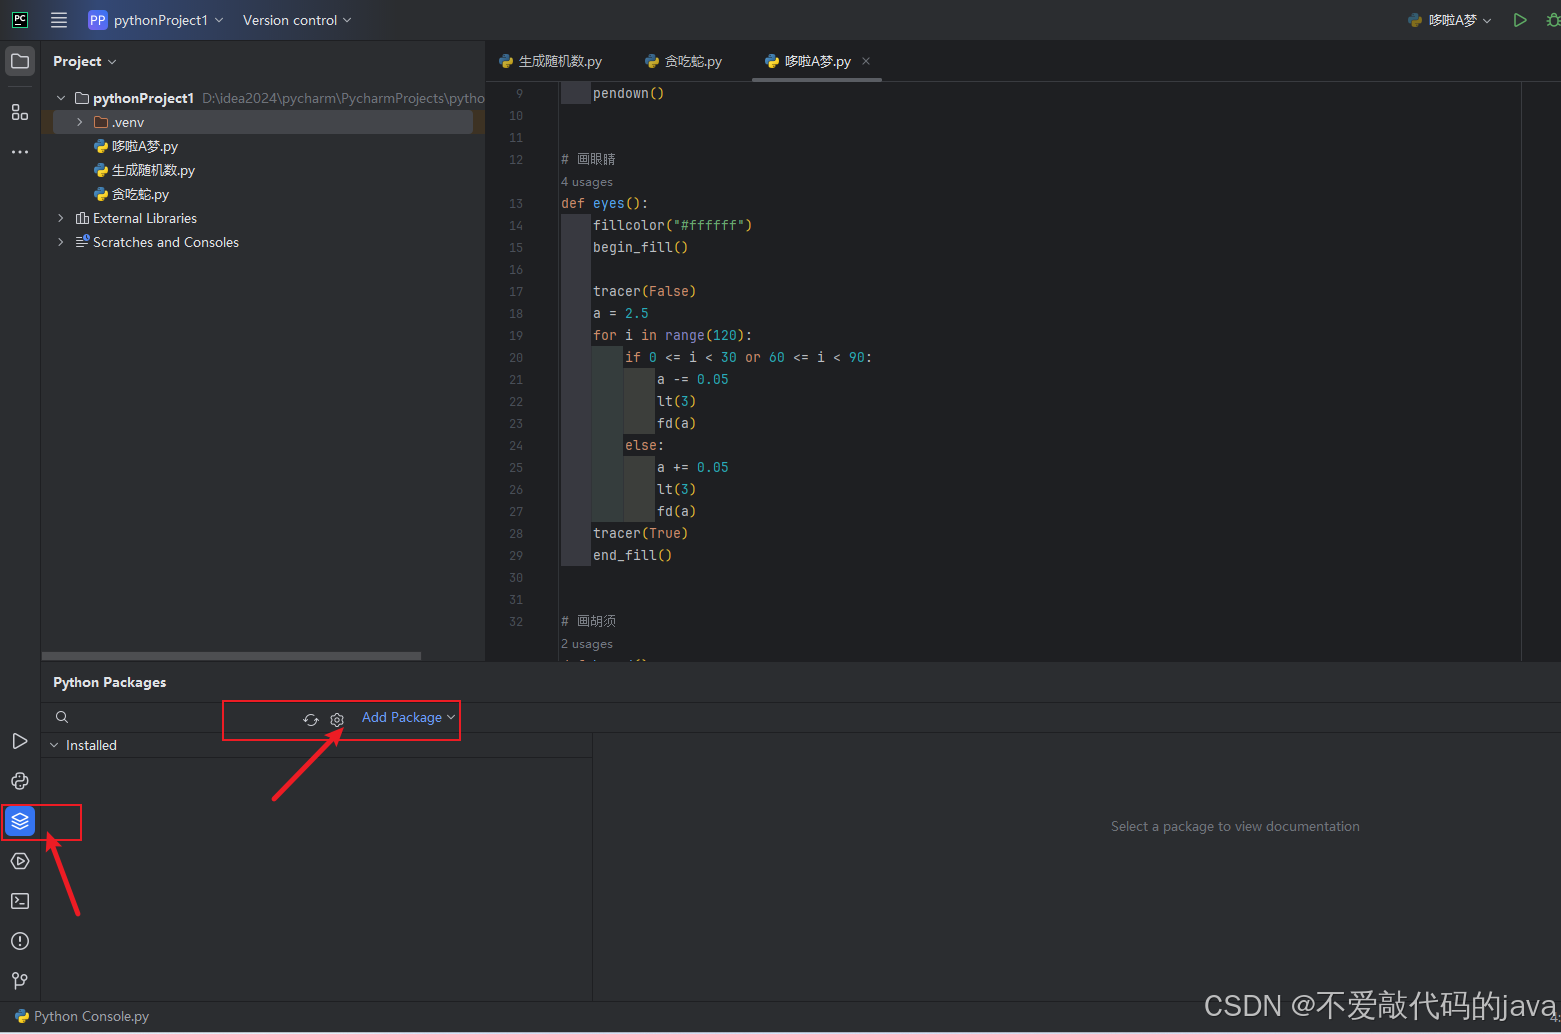
Task: Collapse the Installed packages section
Action: (x=54, y=744)
